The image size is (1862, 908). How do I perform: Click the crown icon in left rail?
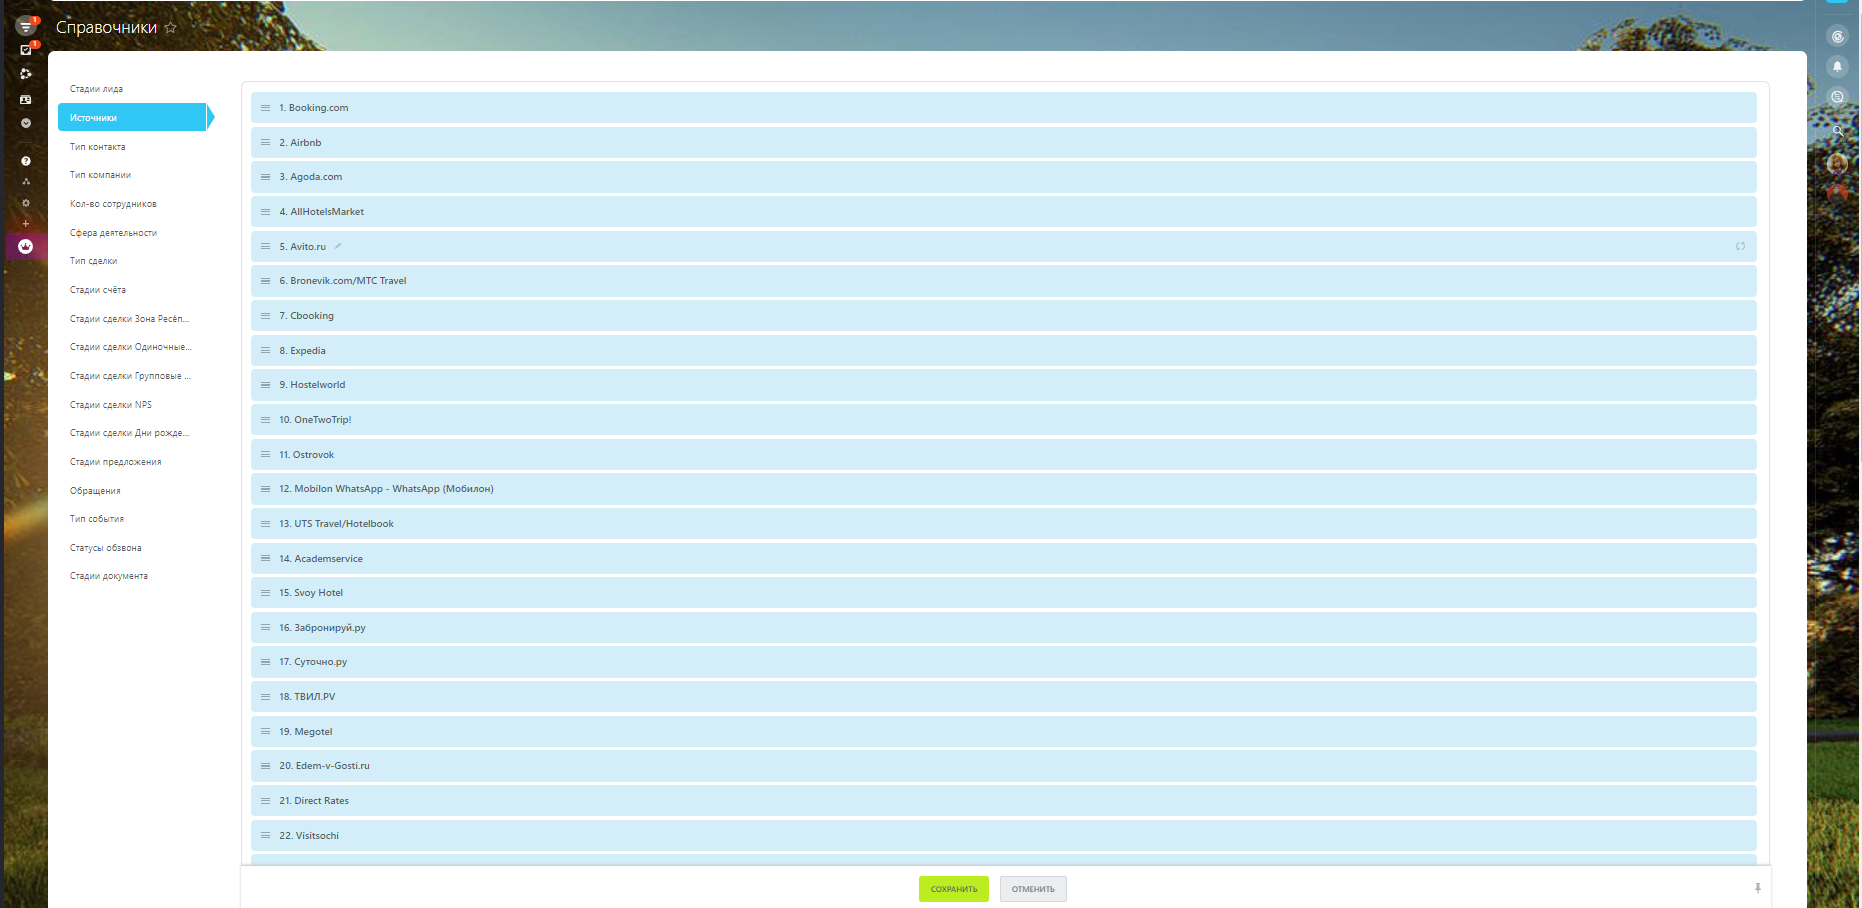click(x=26, y=246)
